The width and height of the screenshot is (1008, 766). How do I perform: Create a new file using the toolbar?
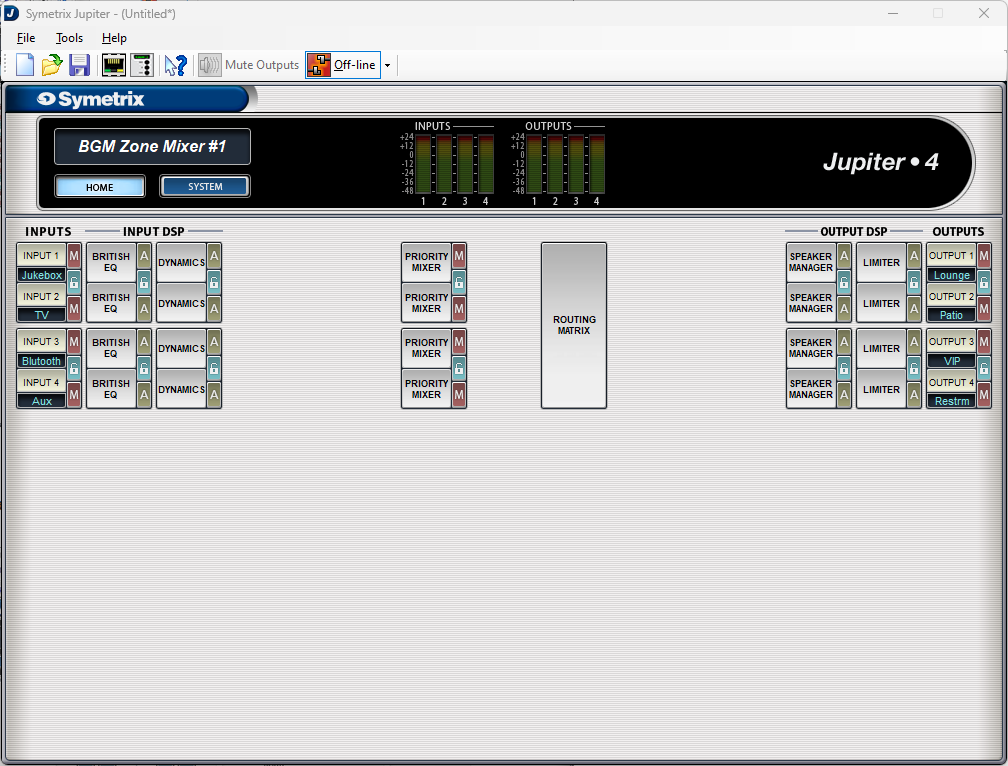[x=25, y=65]
